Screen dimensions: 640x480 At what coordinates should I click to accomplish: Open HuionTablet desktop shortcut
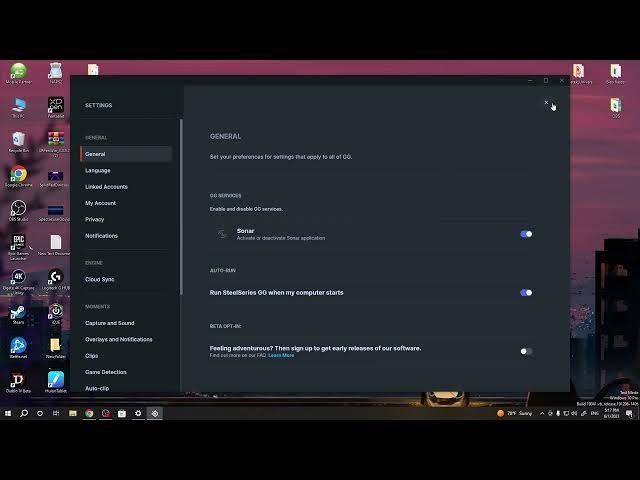point(56,382)
